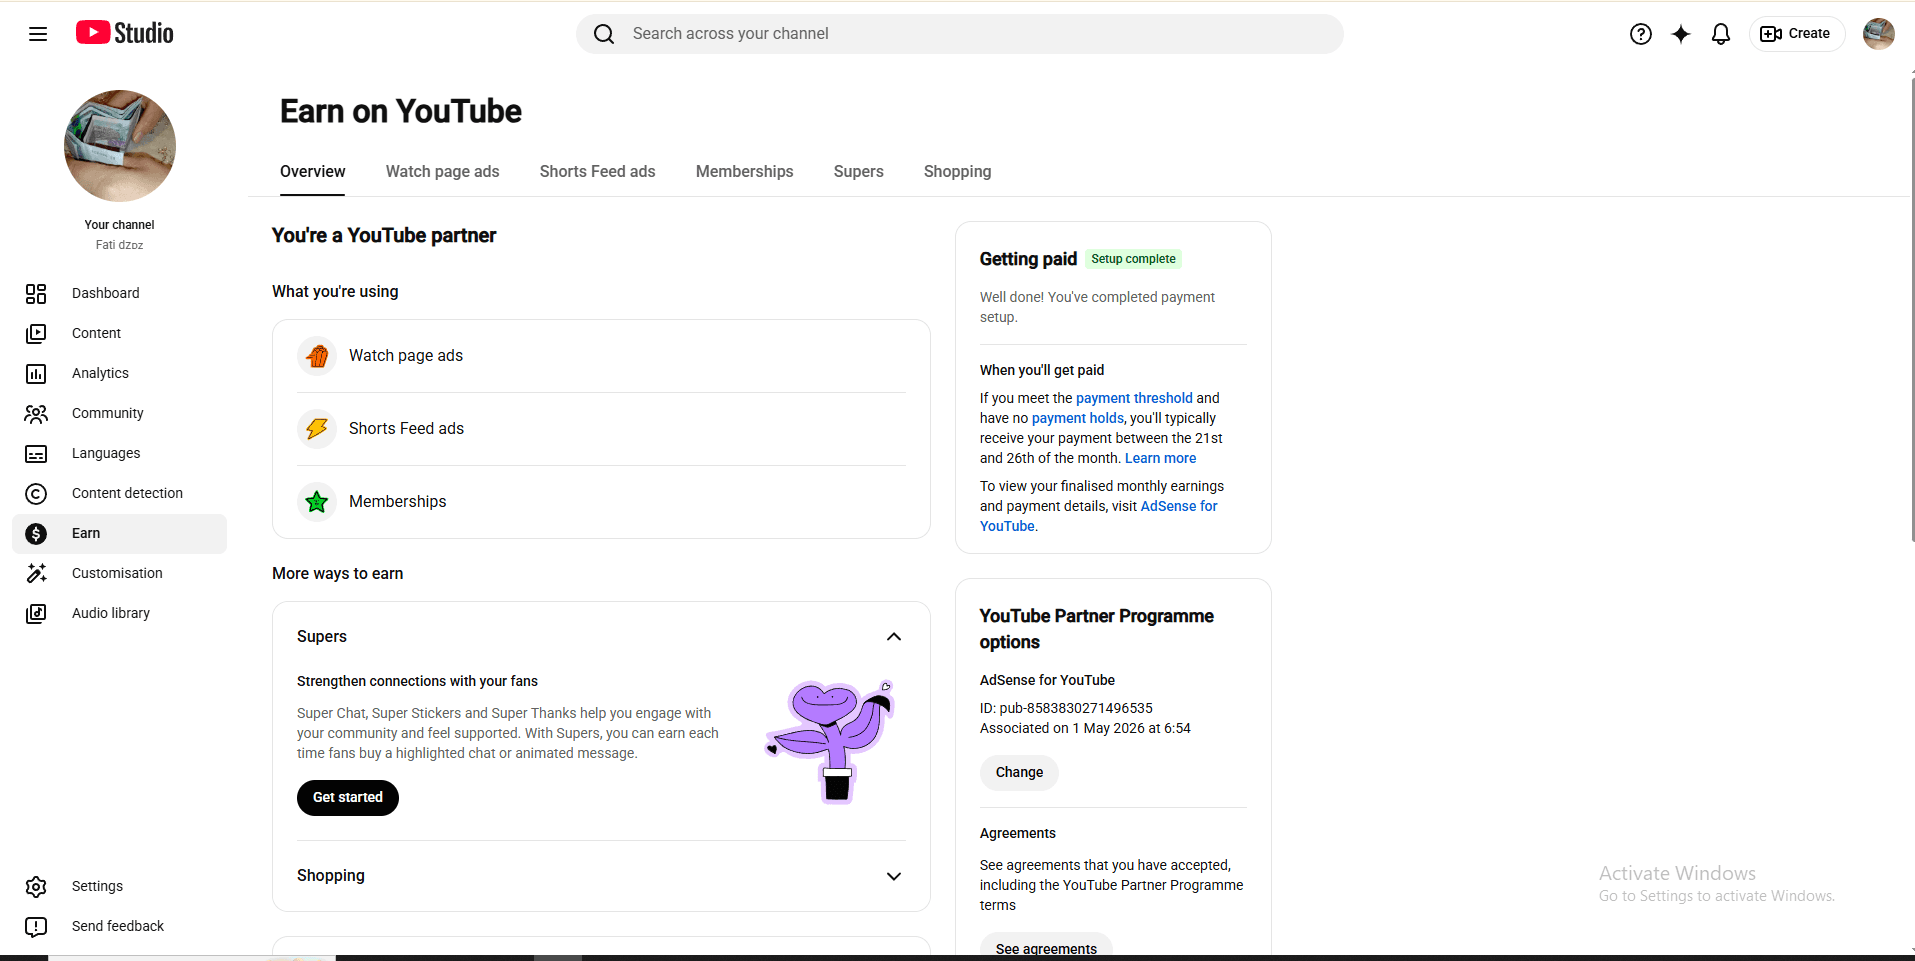The height and width of the screenshot is (961, 1915).
Task: Click the Analytics sidebar icon
Action: (x=36, y=373)
